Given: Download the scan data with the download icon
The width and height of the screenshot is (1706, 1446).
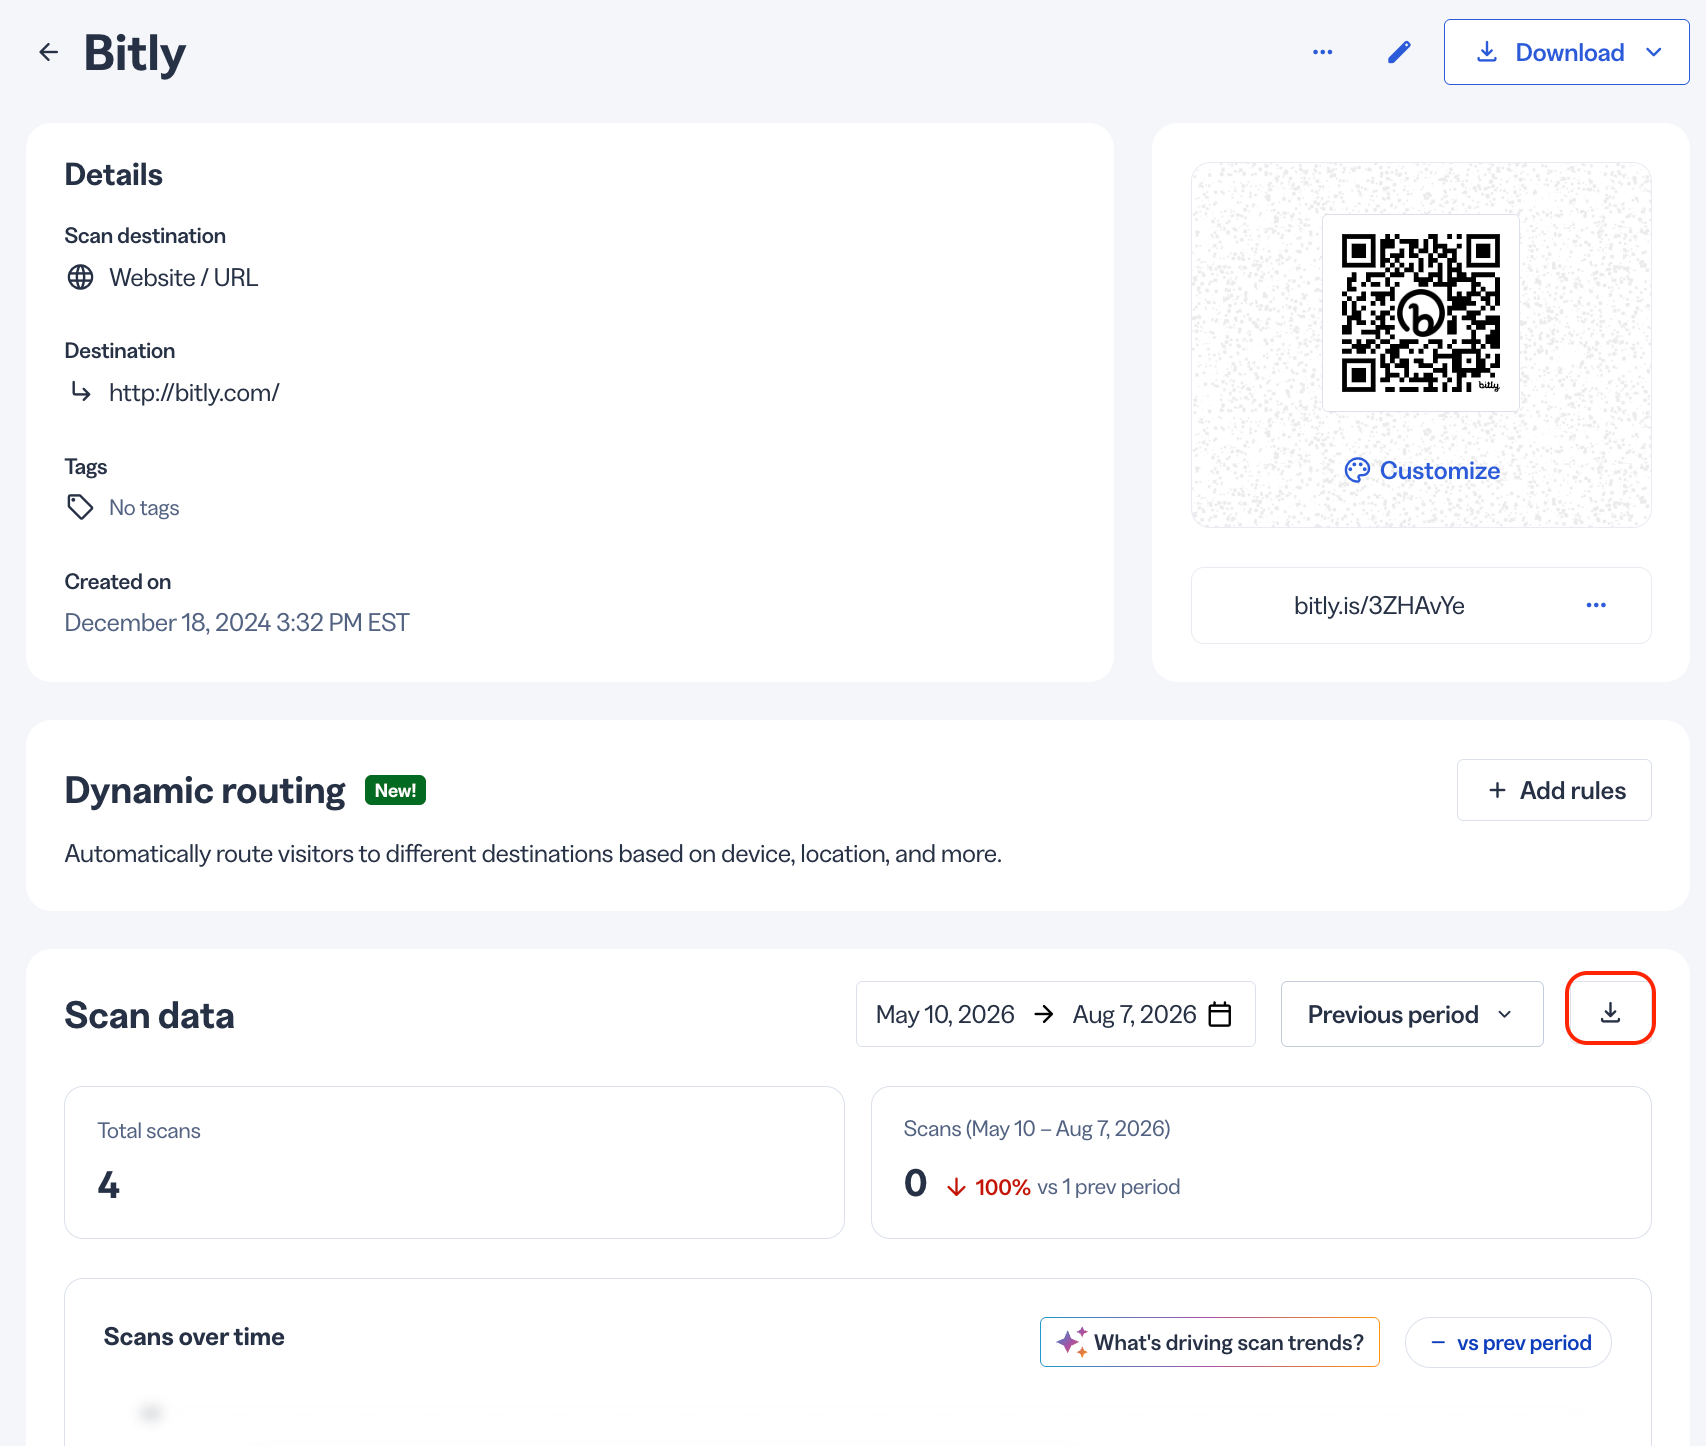Looking at the screenshot, I should [1610, 1013].
